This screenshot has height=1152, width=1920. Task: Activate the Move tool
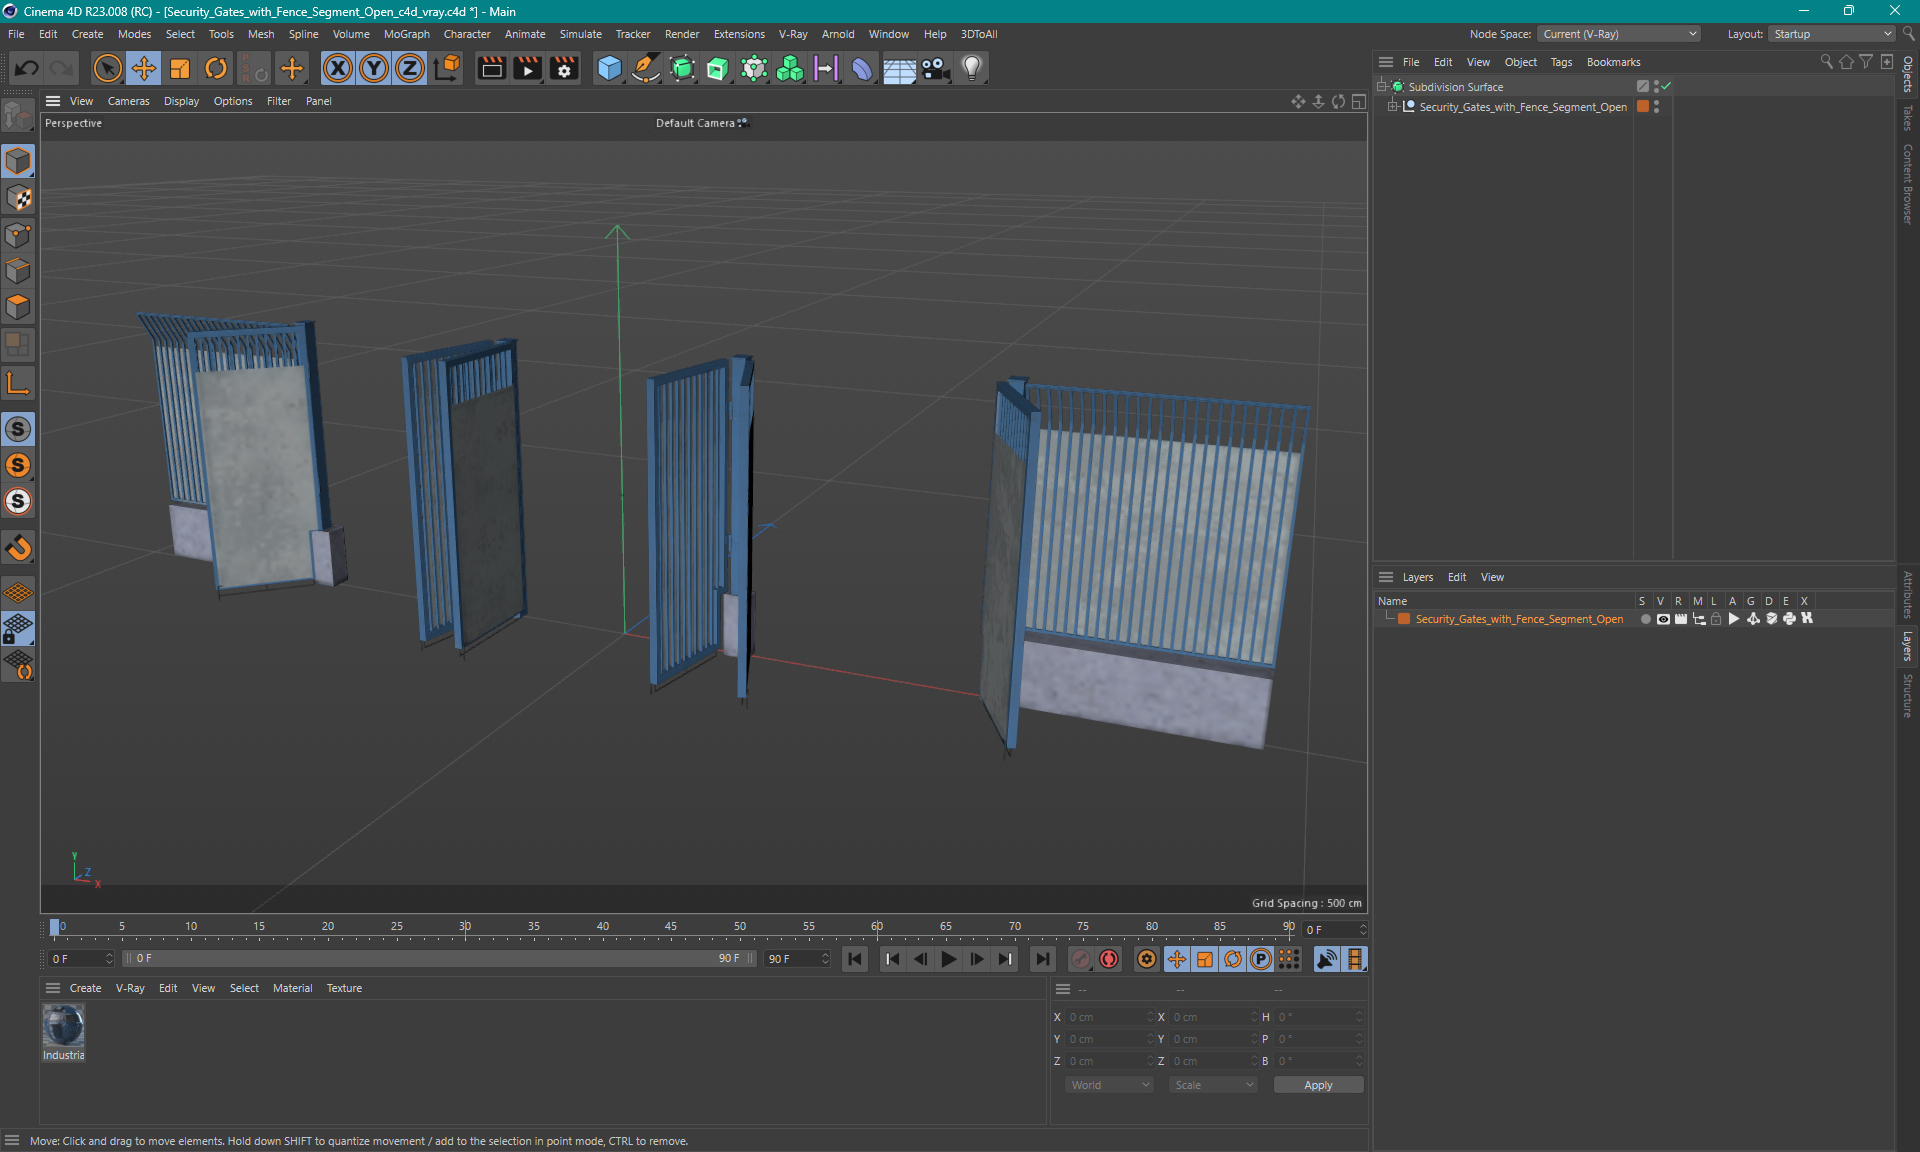(x=143, y=68)
